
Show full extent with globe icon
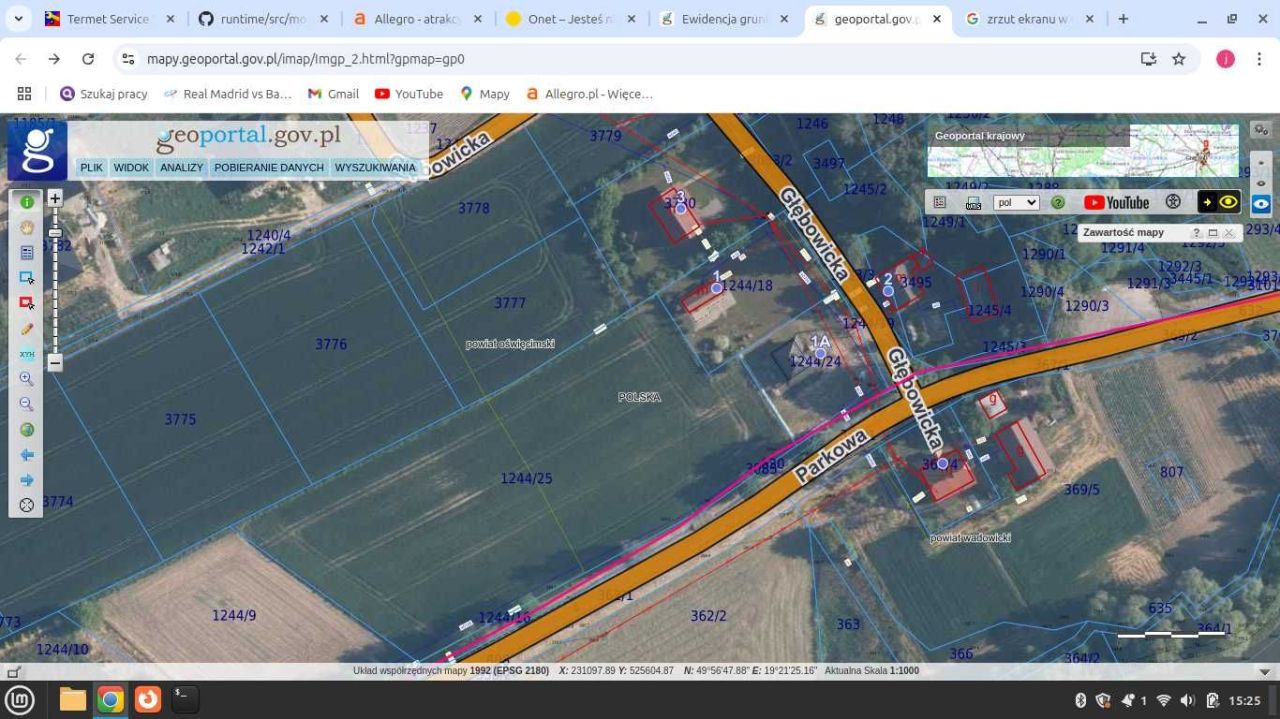coord(27,430)
